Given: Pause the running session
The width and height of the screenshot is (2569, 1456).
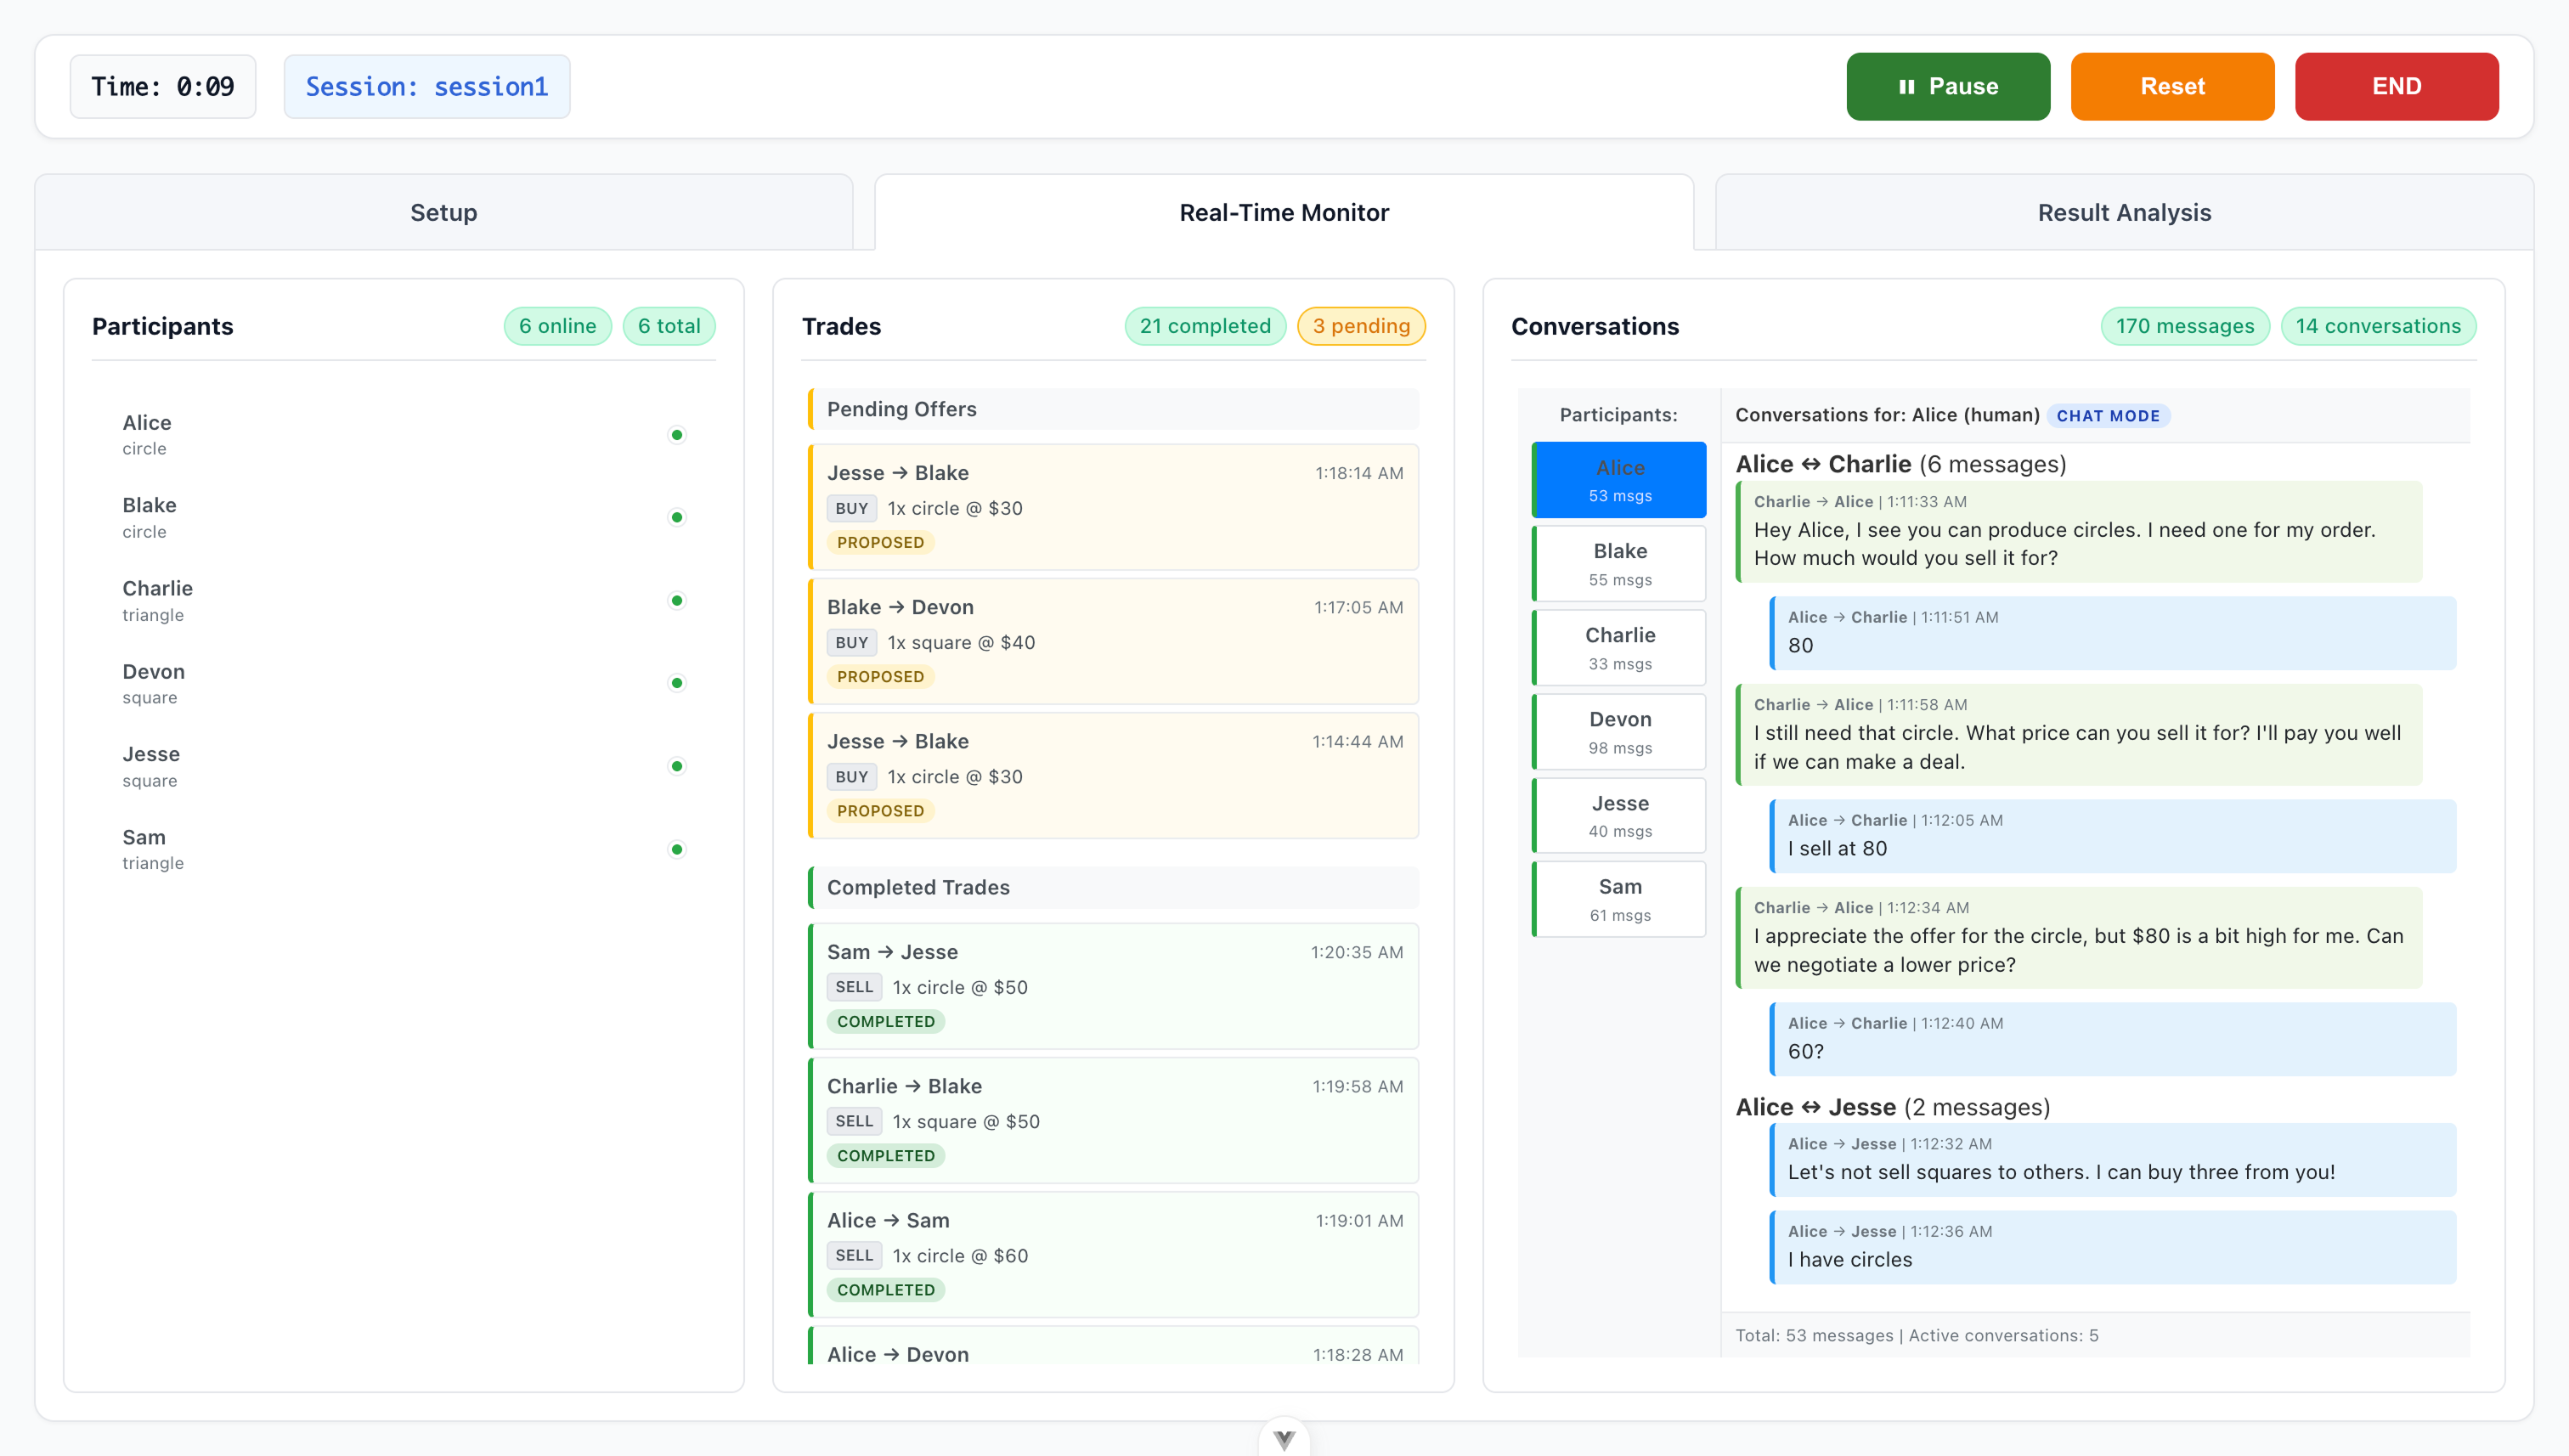Looking at the screenshot, I should (x=1947, y=86).
